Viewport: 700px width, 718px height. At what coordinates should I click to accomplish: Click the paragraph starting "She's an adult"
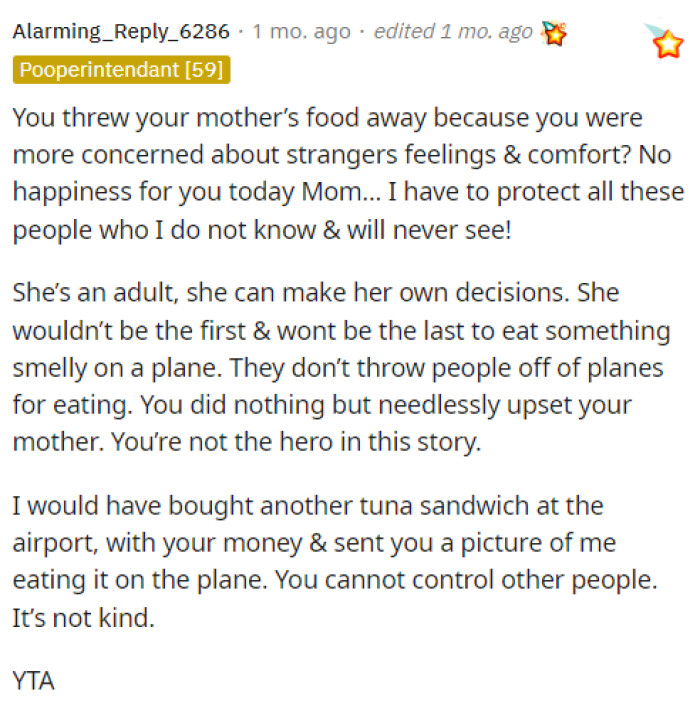[340, 368]
